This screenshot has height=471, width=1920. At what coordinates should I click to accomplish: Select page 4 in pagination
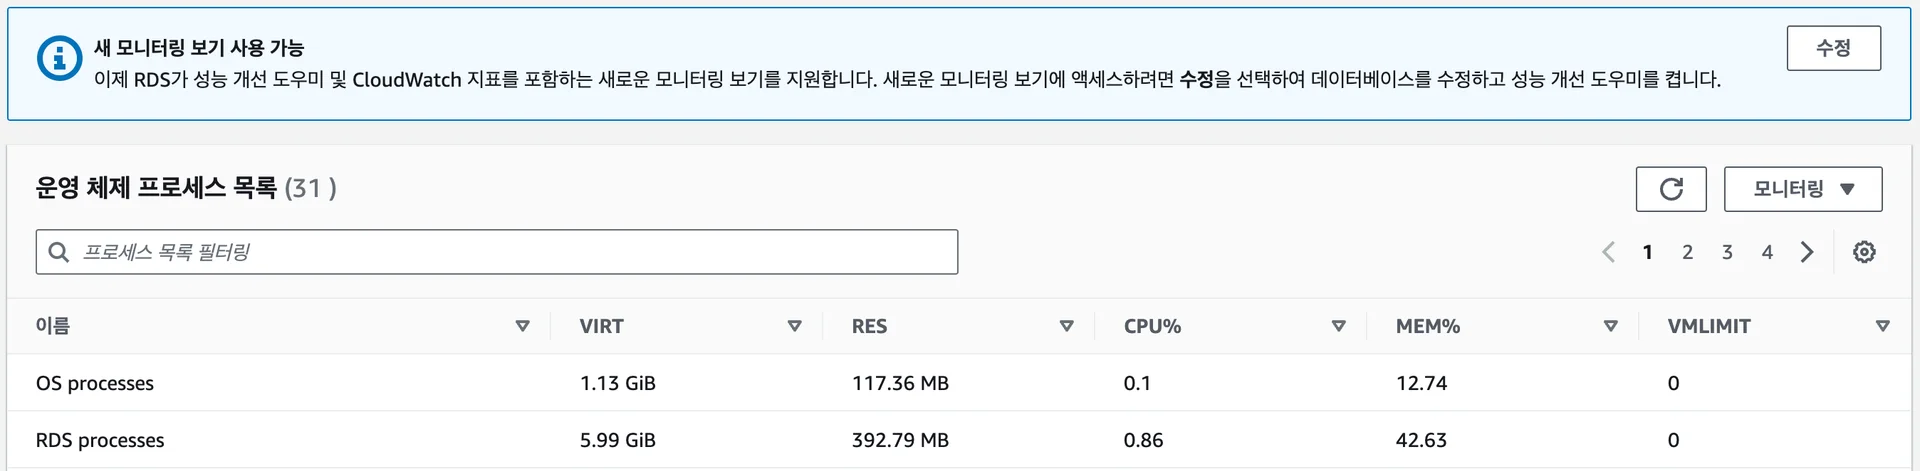tap(1767, 252)
